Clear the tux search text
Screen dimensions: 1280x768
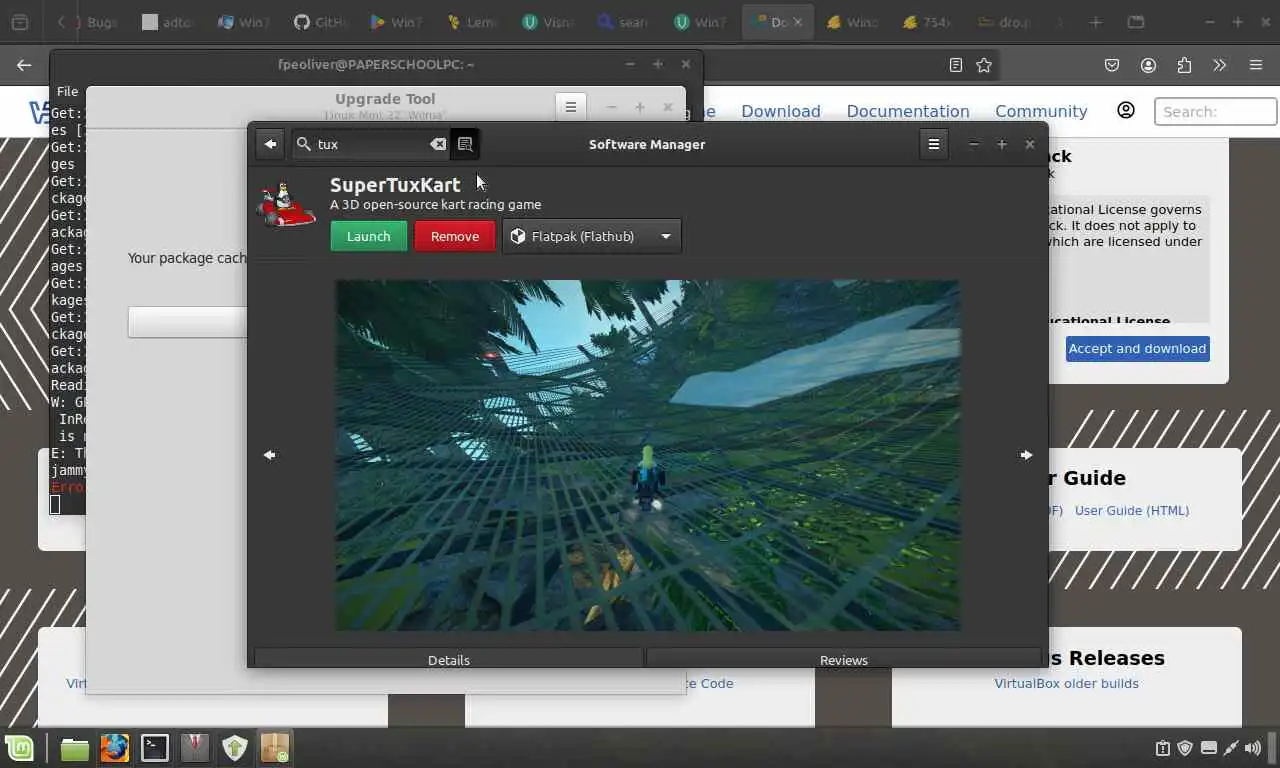pos(438,144)
